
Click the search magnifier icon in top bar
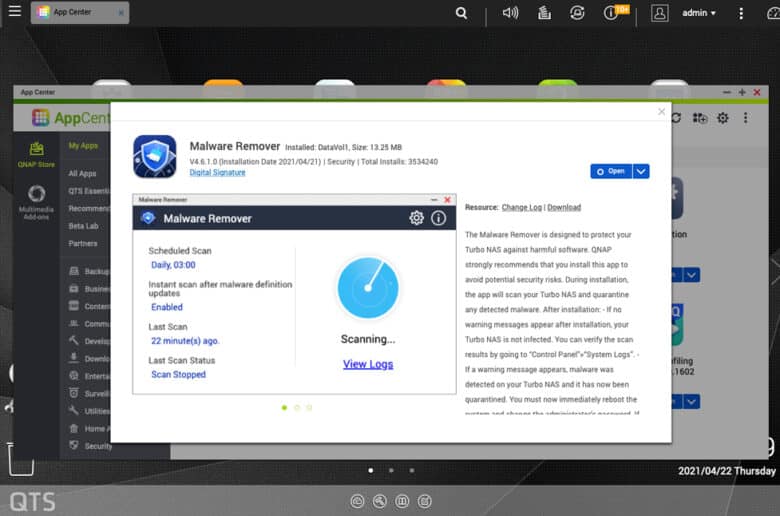coord(461,13)
